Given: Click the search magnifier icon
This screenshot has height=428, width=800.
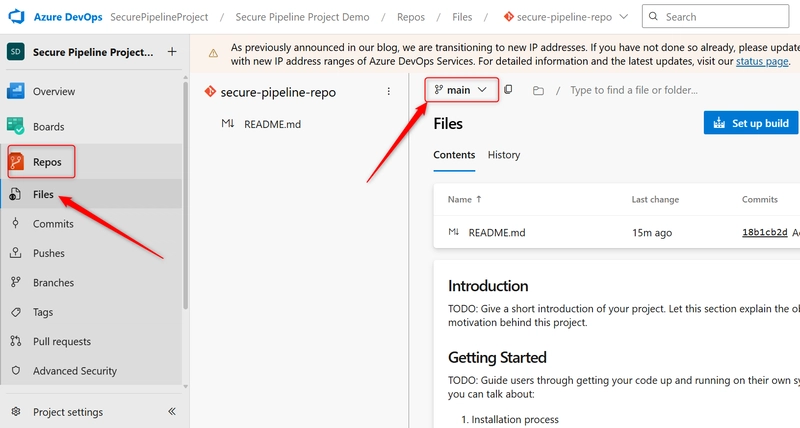Looking at the screenshot, I should tap(653, 16).
